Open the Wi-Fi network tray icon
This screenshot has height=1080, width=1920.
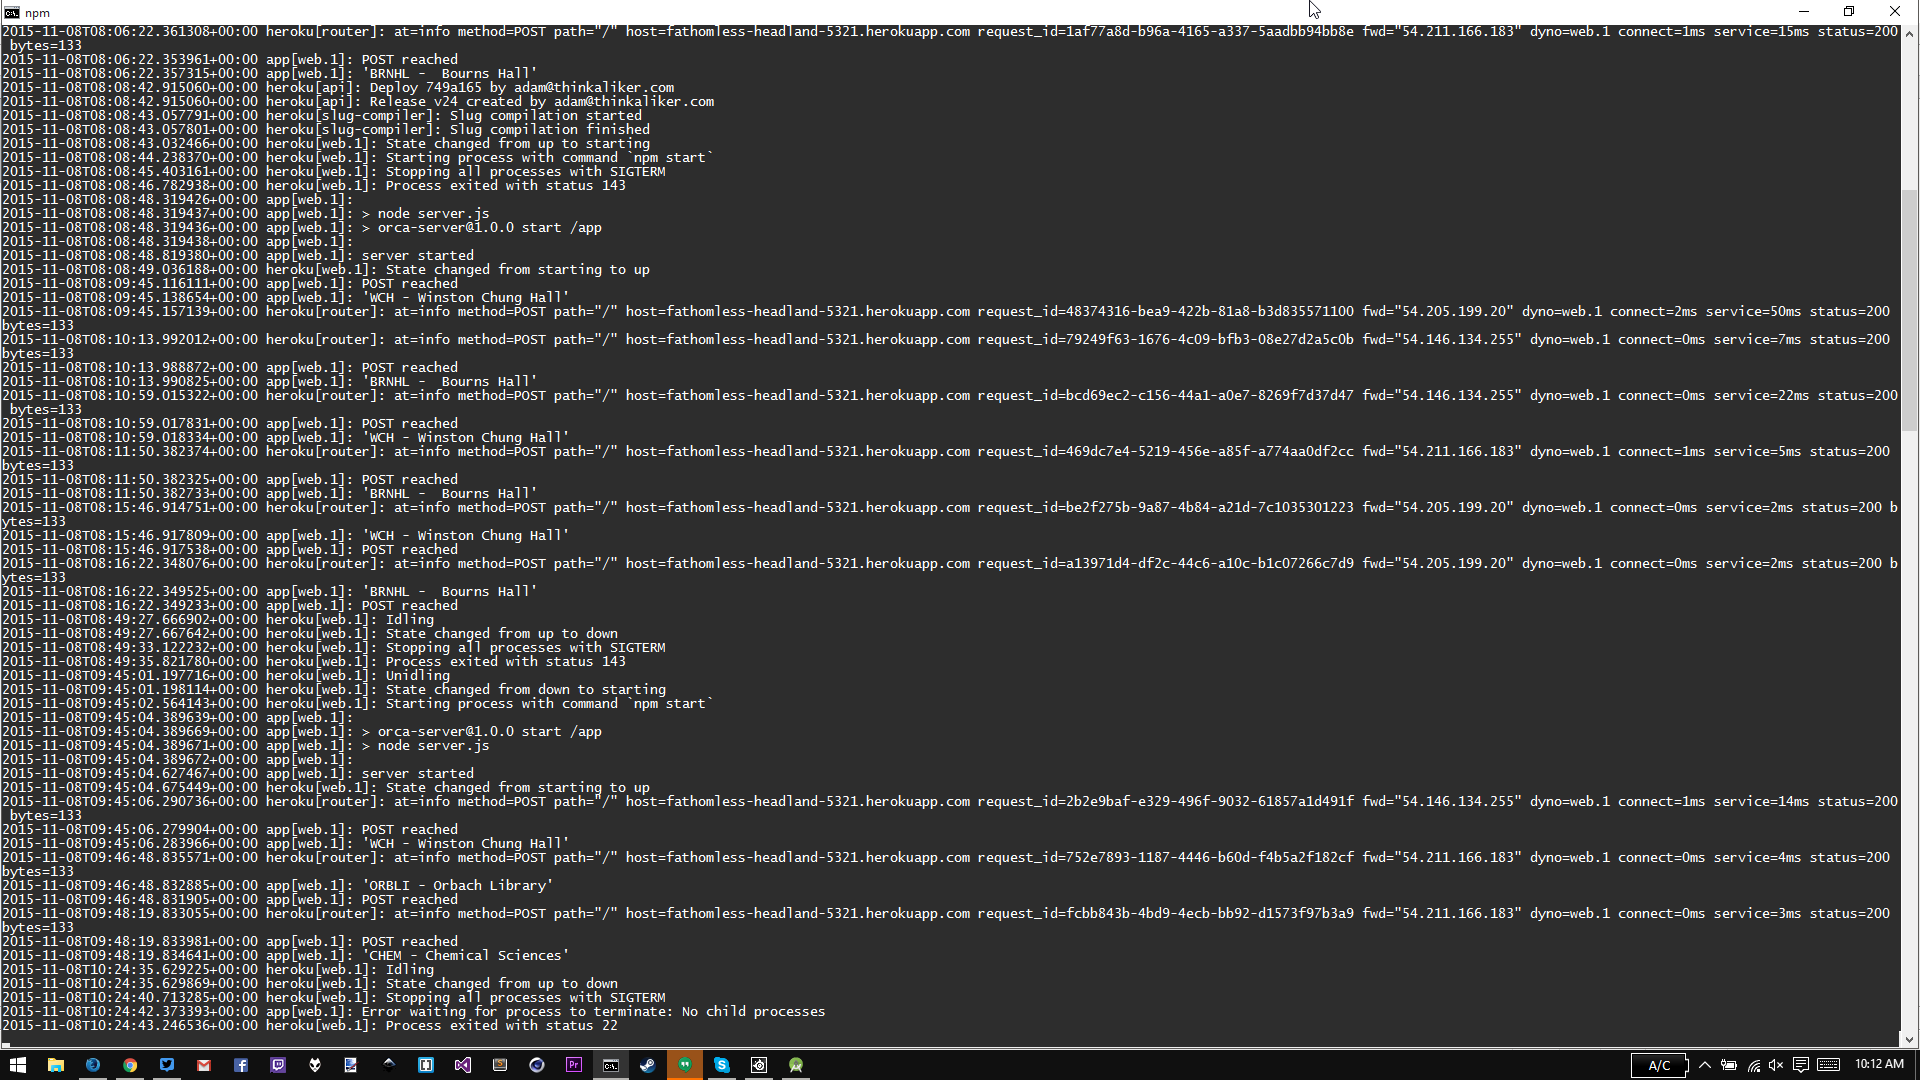coord(1753,1065)
